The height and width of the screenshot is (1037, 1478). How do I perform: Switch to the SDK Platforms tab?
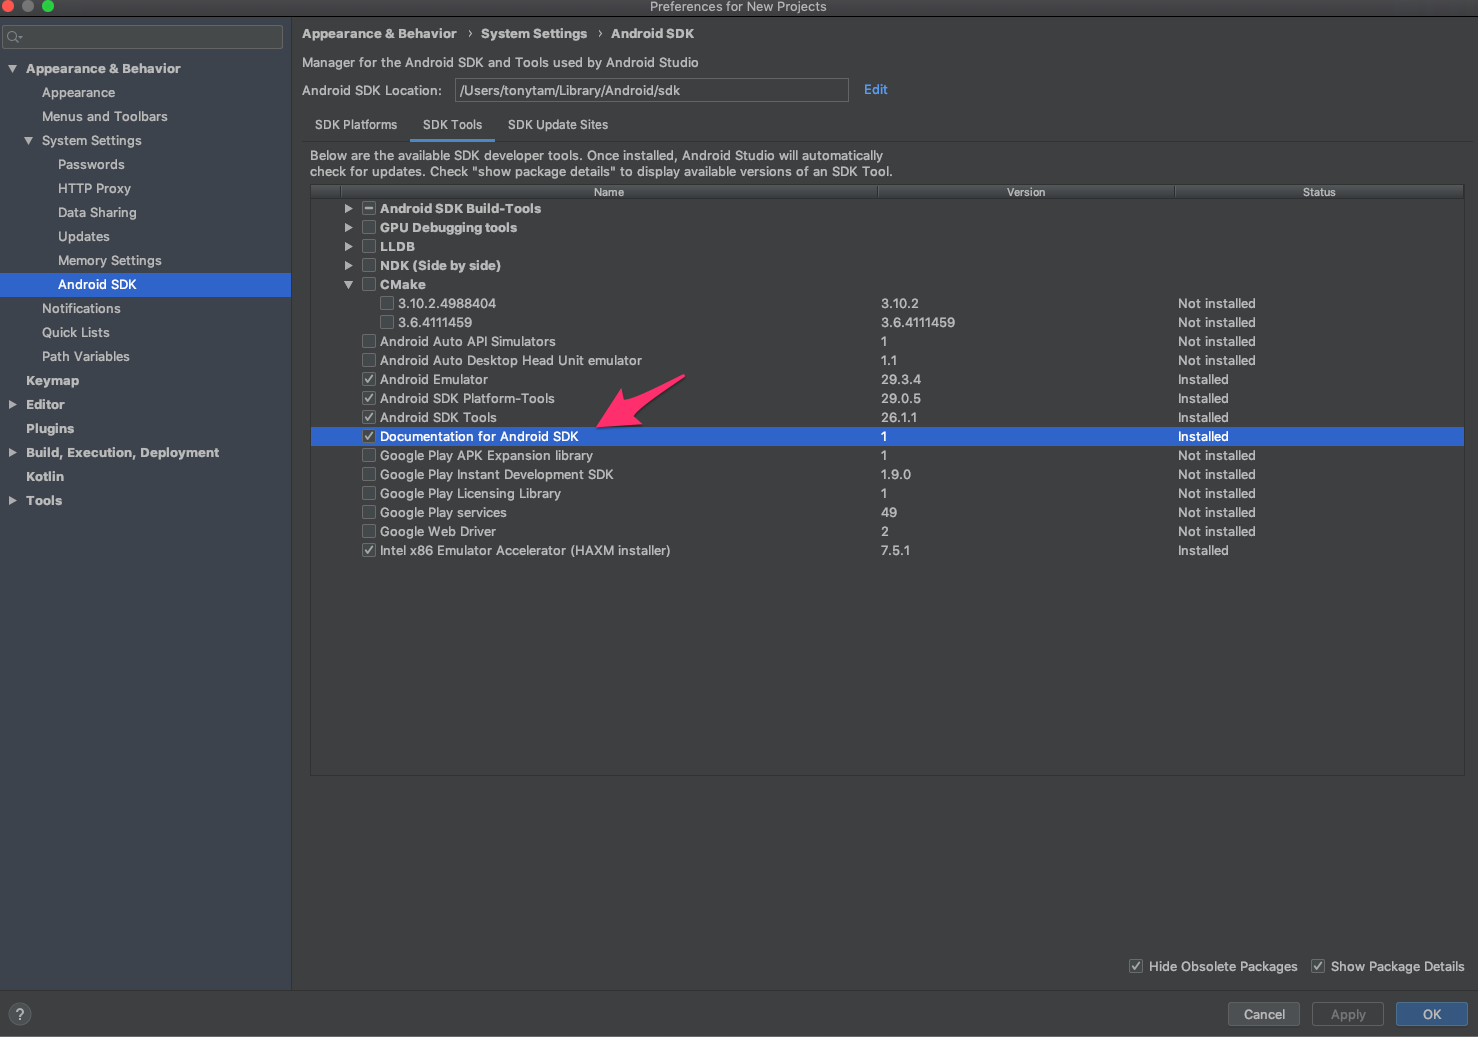coord(356,124)
